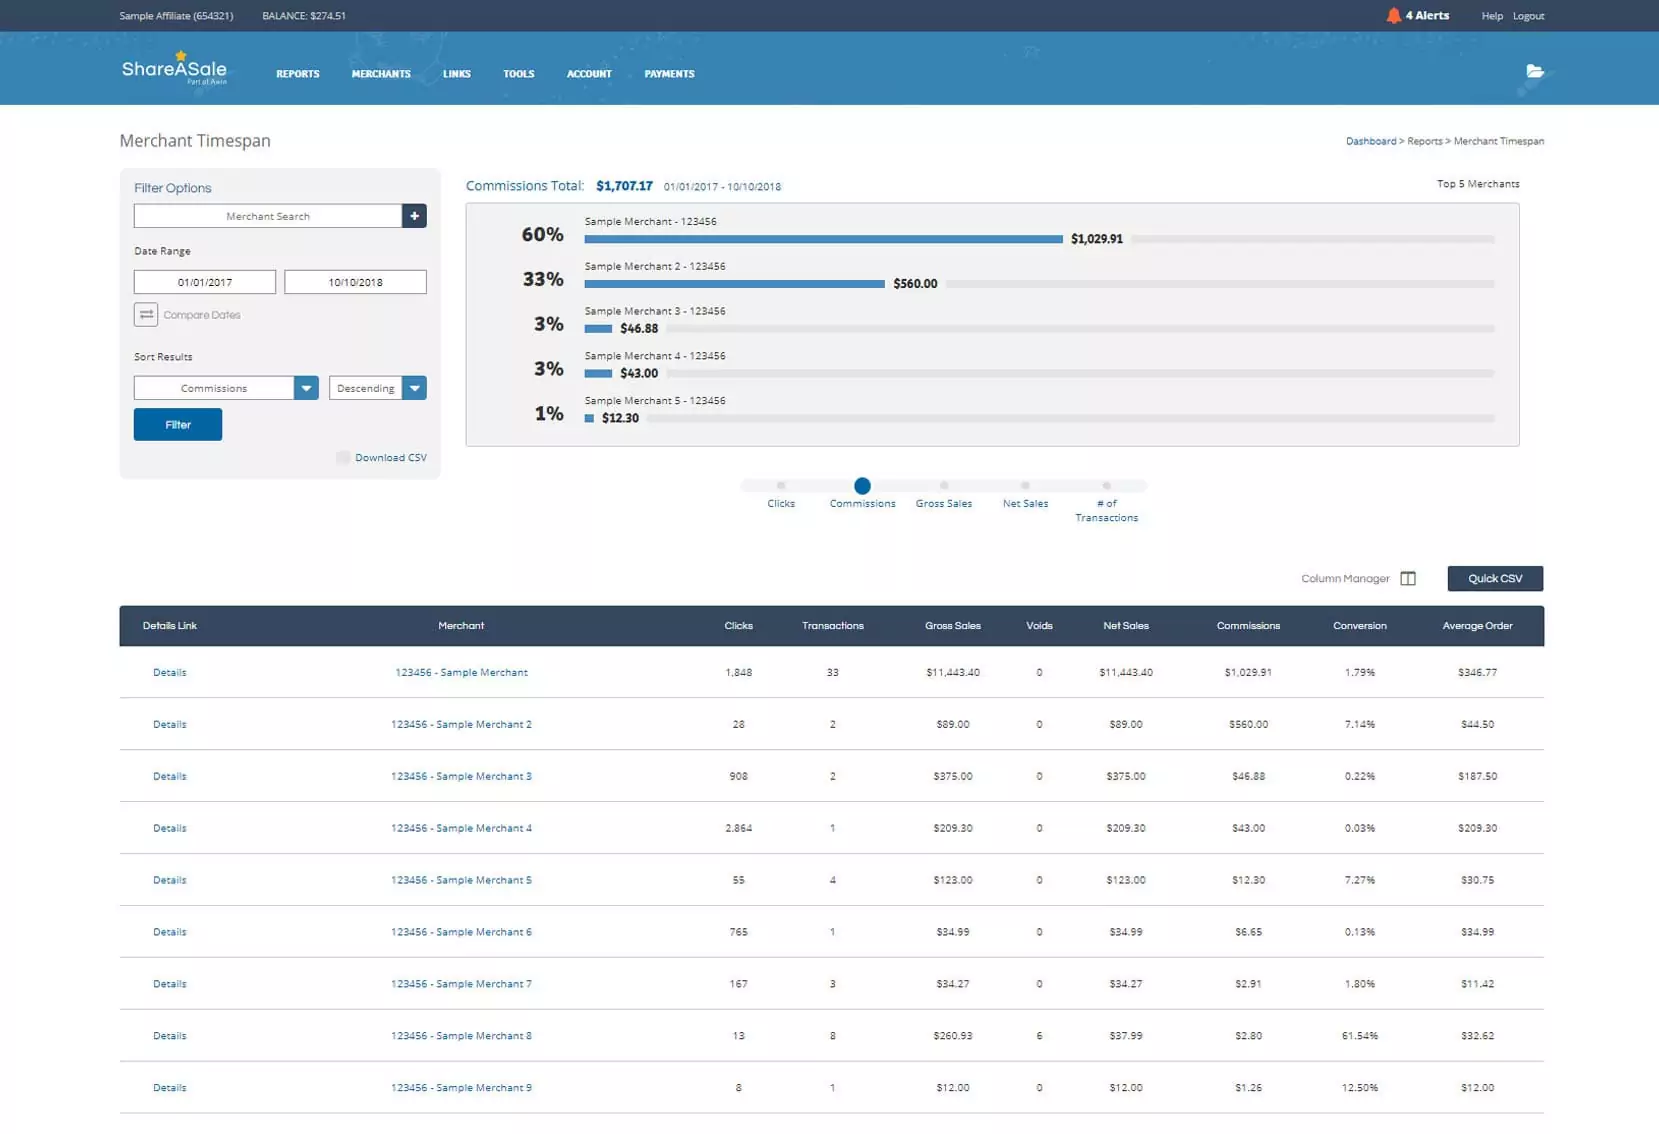This screenshot has height=1134, width=1659.
Task: Click the plus icon beside Merchant Search
Action: [x=414, y=216]
